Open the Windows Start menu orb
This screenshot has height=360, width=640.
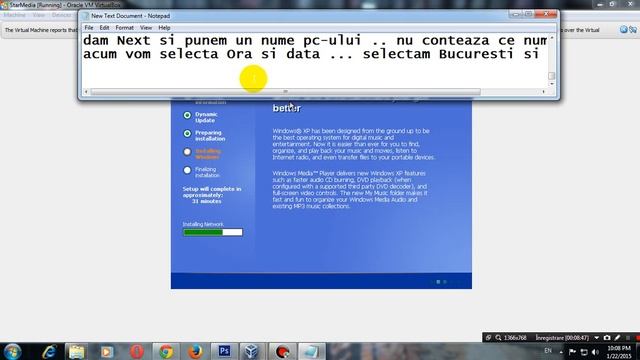(x=12, y=351)
